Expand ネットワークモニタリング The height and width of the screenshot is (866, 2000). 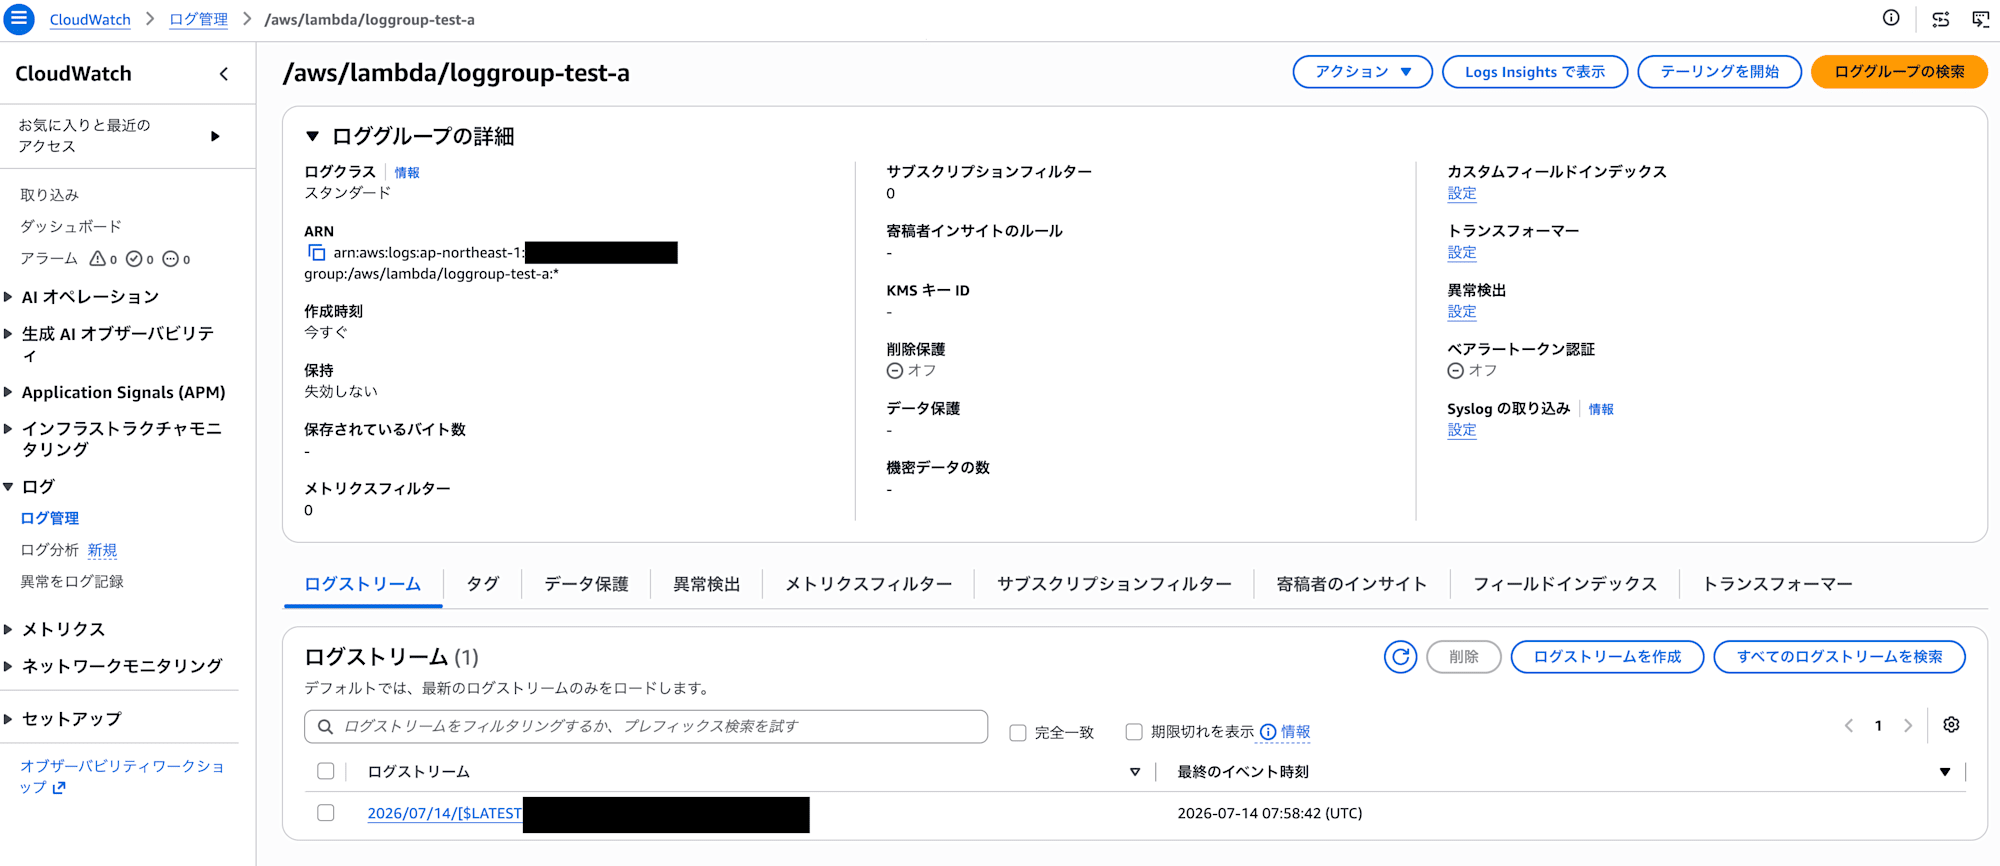pos(8,666)
